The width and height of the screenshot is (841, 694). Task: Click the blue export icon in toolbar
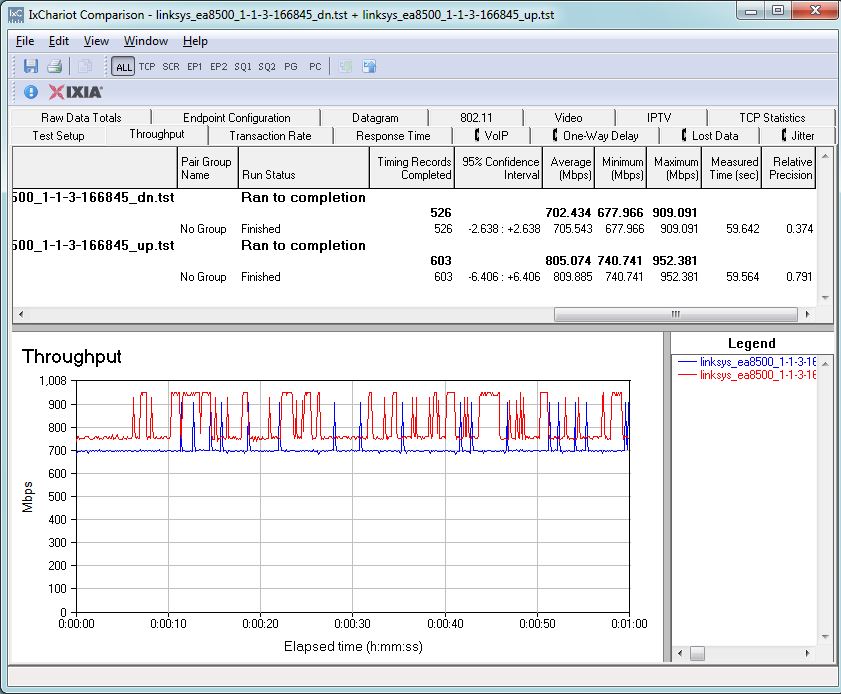pyautogui.click(x=369, y=67)
